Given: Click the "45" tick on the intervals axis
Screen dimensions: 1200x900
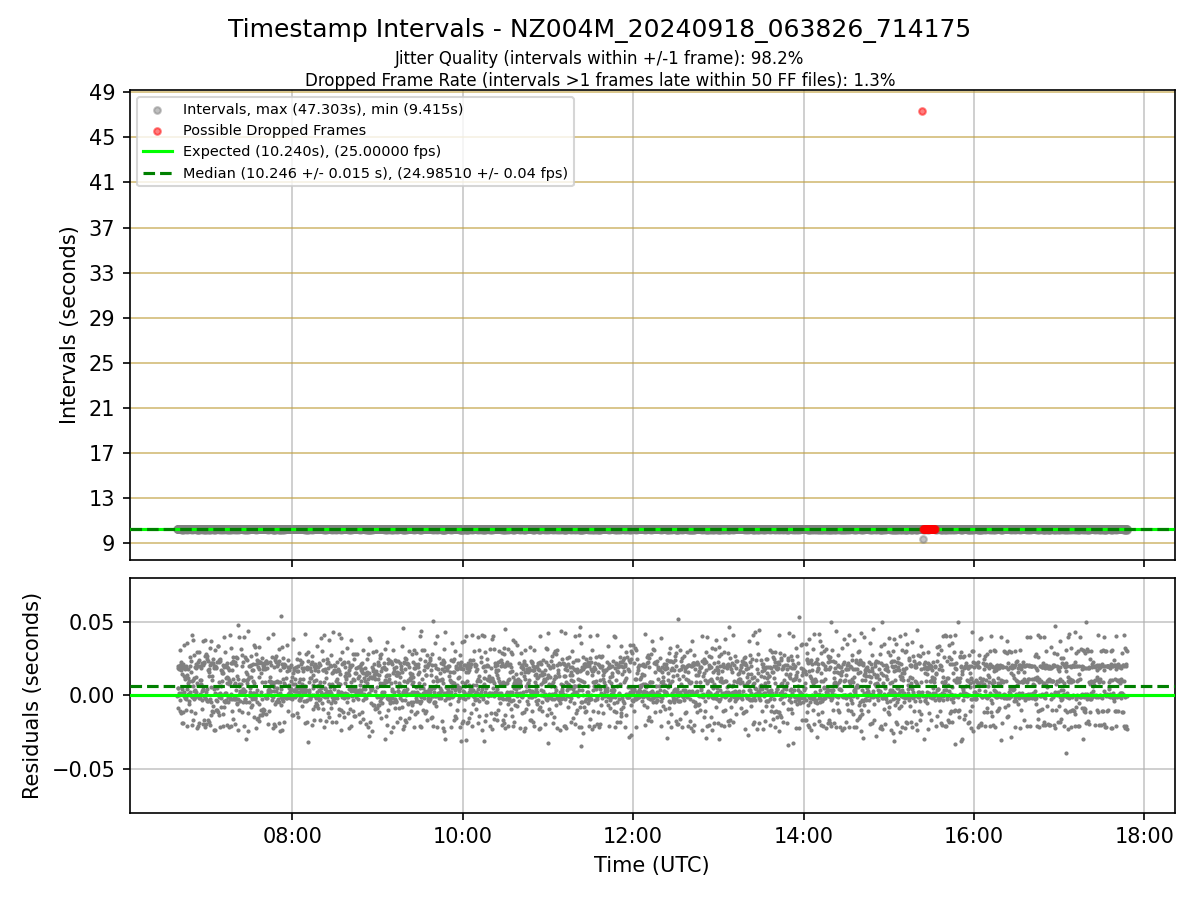Looking at the screenshot, I should [104, 137].
